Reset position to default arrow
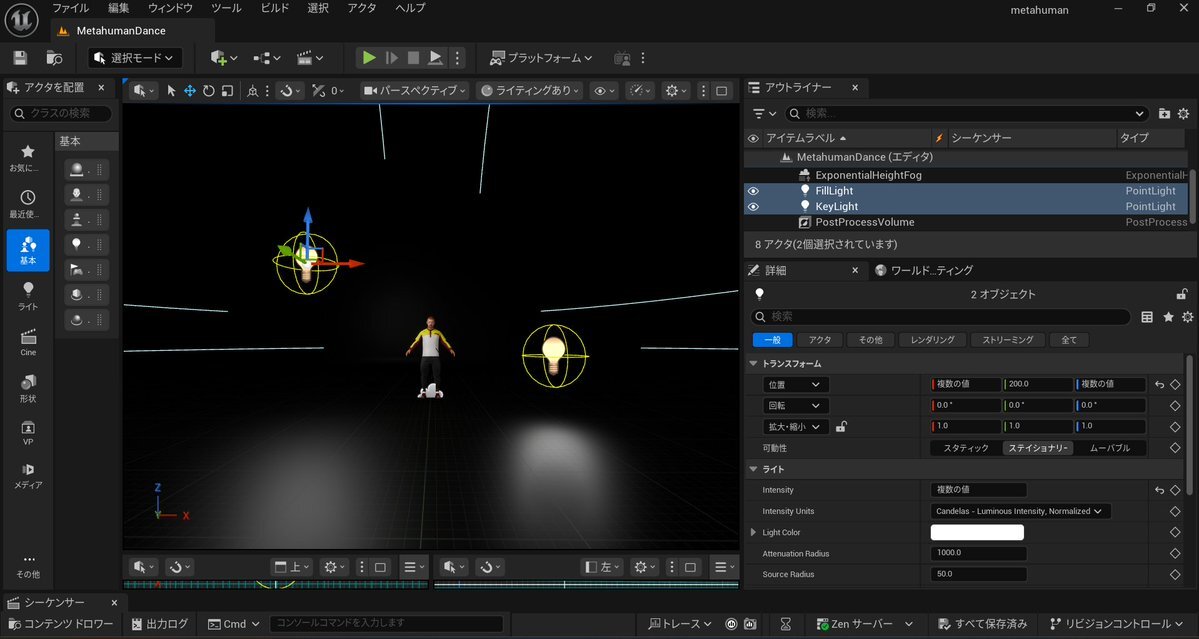Image resolution: width=1199 pixels, height=639 pixels. tap(1159, 384)
